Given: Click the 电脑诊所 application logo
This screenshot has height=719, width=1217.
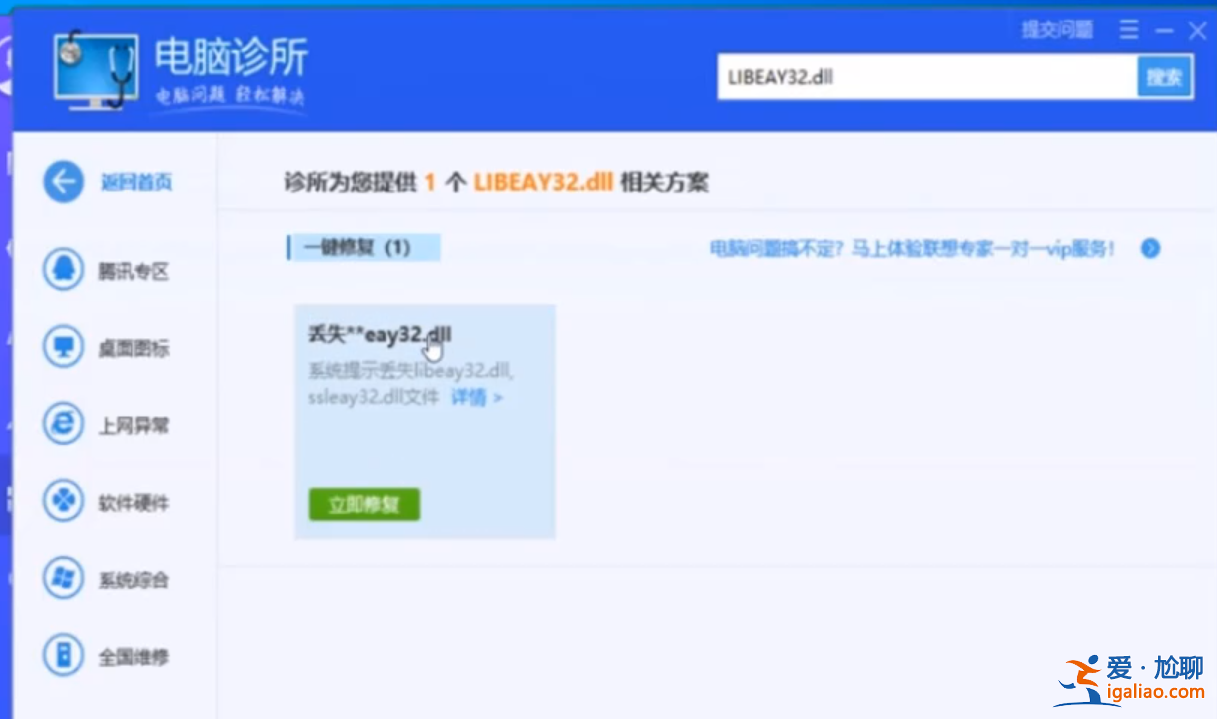Looking at the screenshot, I should 97,67.
